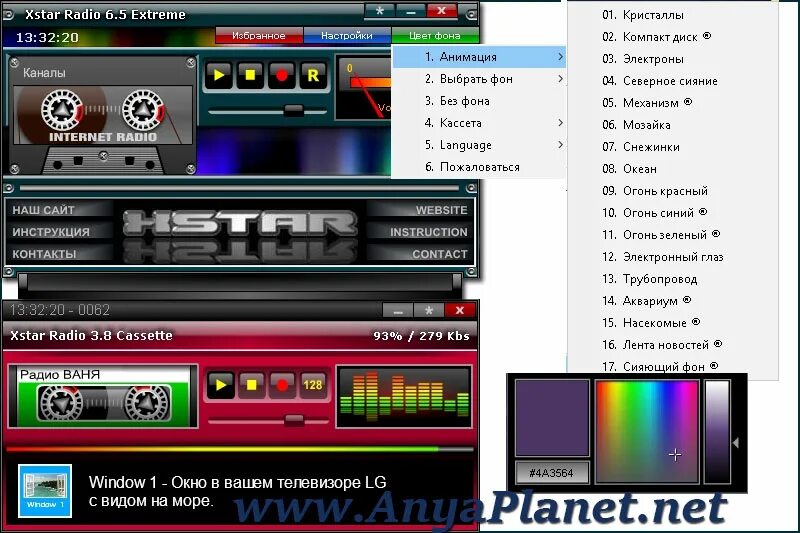Click the star button in Xstar 6.5 title bar
This screenshot has height=533, width=800.
(x=379, y=11)
